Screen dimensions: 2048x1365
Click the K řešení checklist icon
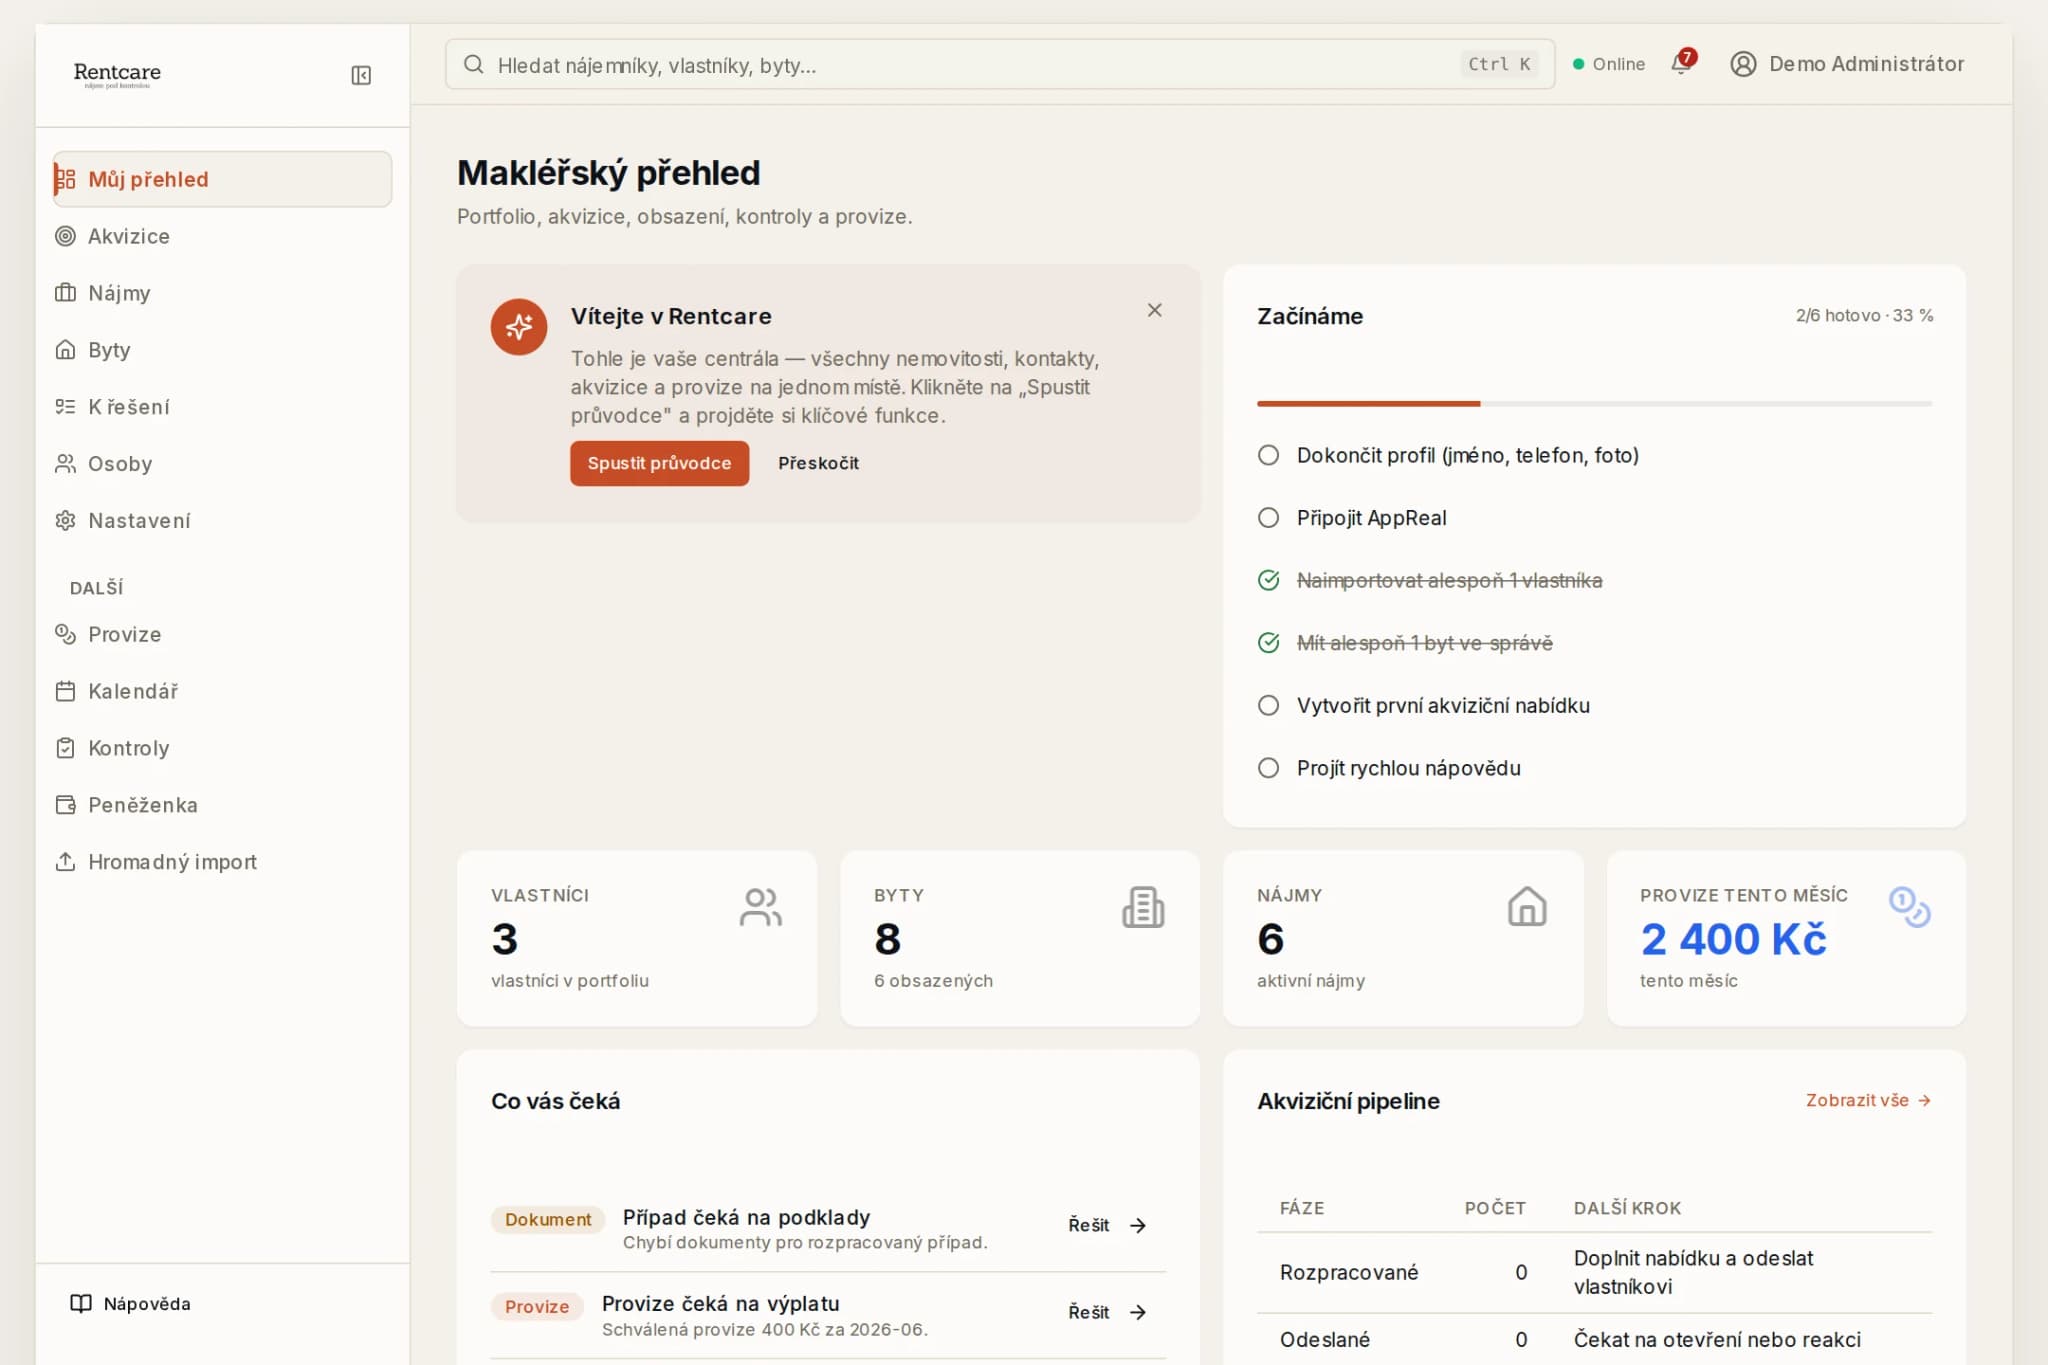click(x=65, y=407)
